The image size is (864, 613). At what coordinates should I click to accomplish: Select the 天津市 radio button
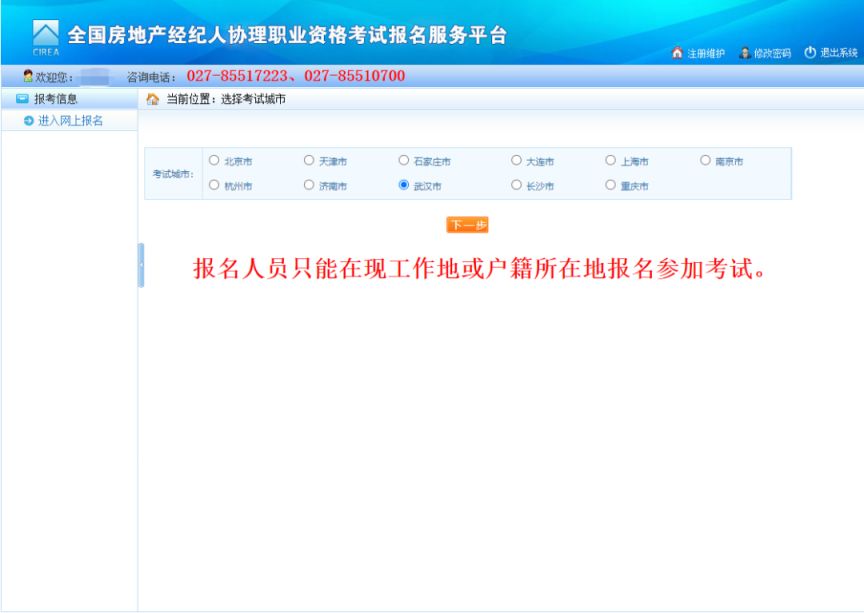309,160
